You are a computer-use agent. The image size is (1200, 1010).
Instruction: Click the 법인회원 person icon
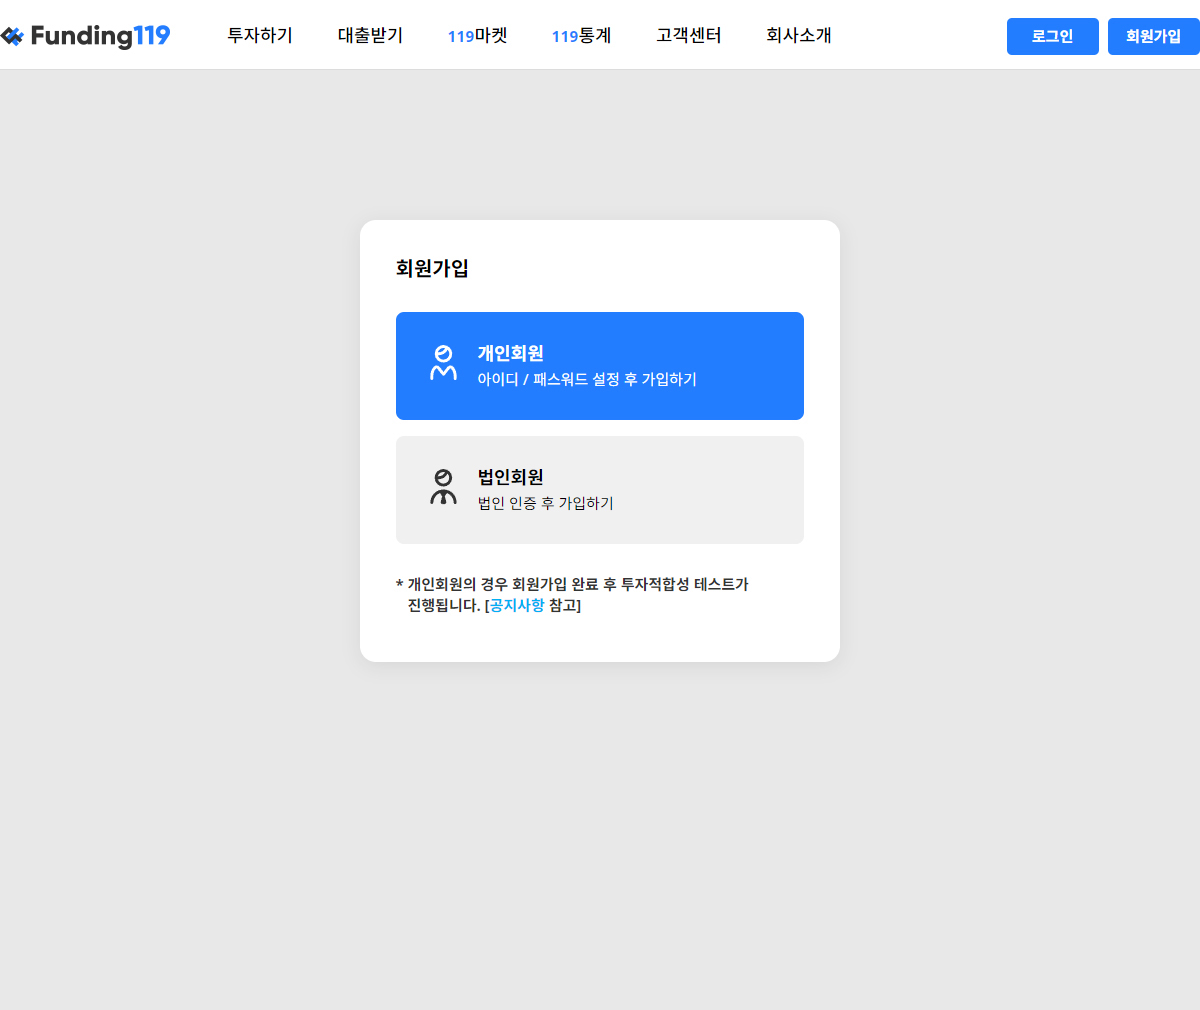[443, 487]
